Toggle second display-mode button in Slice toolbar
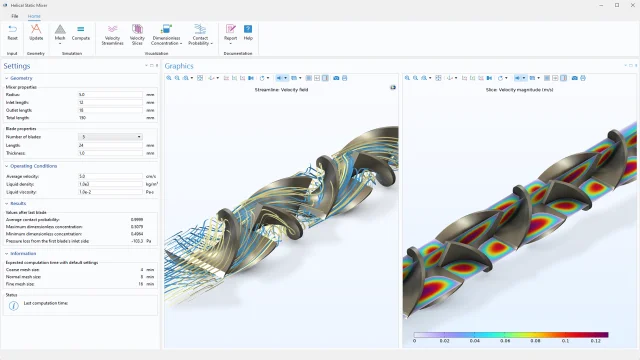Screen dimensions: 640x360 (x=555, y=78)
